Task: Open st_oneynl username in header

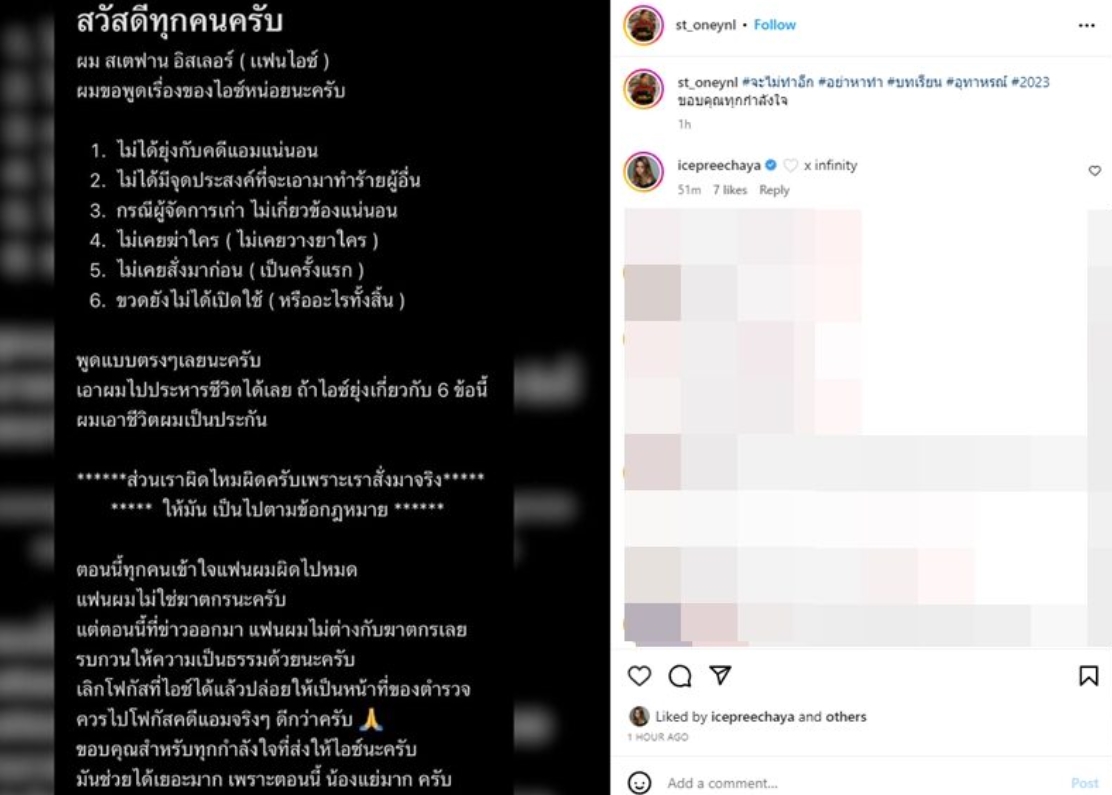Action: tap(706, 25)
